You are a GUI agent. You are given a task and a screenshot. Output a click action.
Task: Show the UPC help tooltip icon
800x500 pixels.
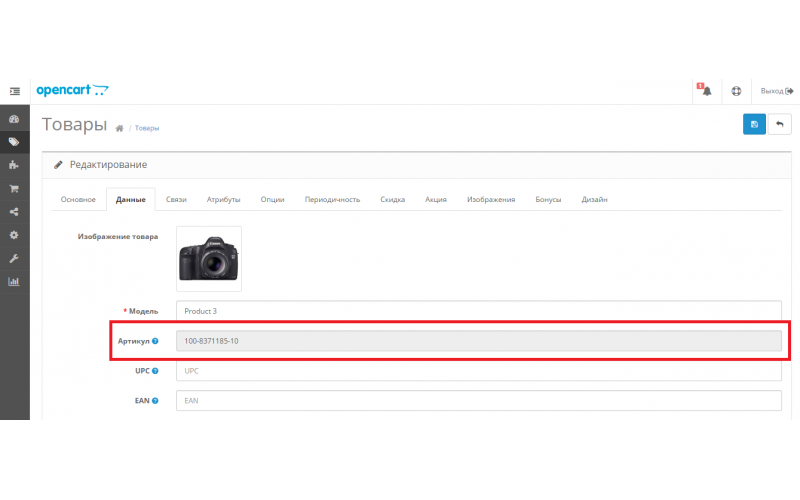tap(155, 371)
